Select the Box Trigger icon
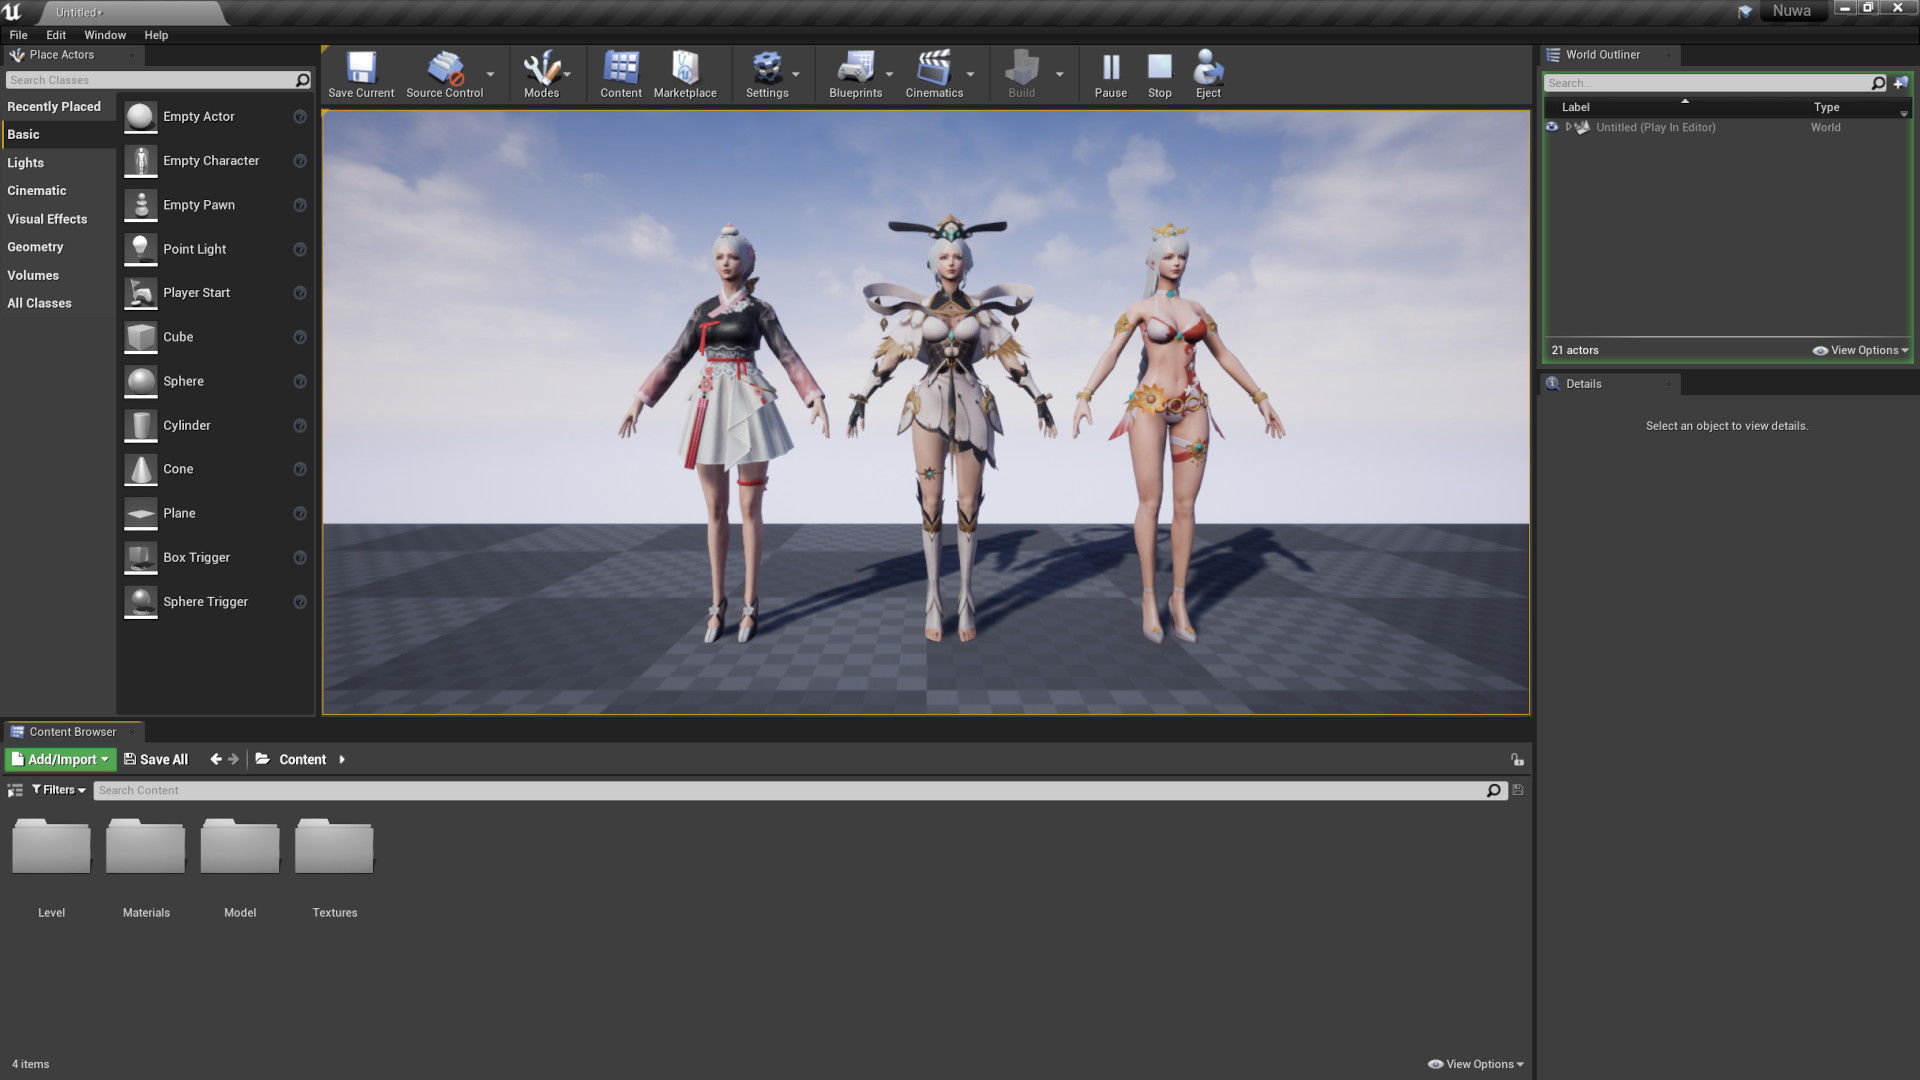 [x=141, y=557]
